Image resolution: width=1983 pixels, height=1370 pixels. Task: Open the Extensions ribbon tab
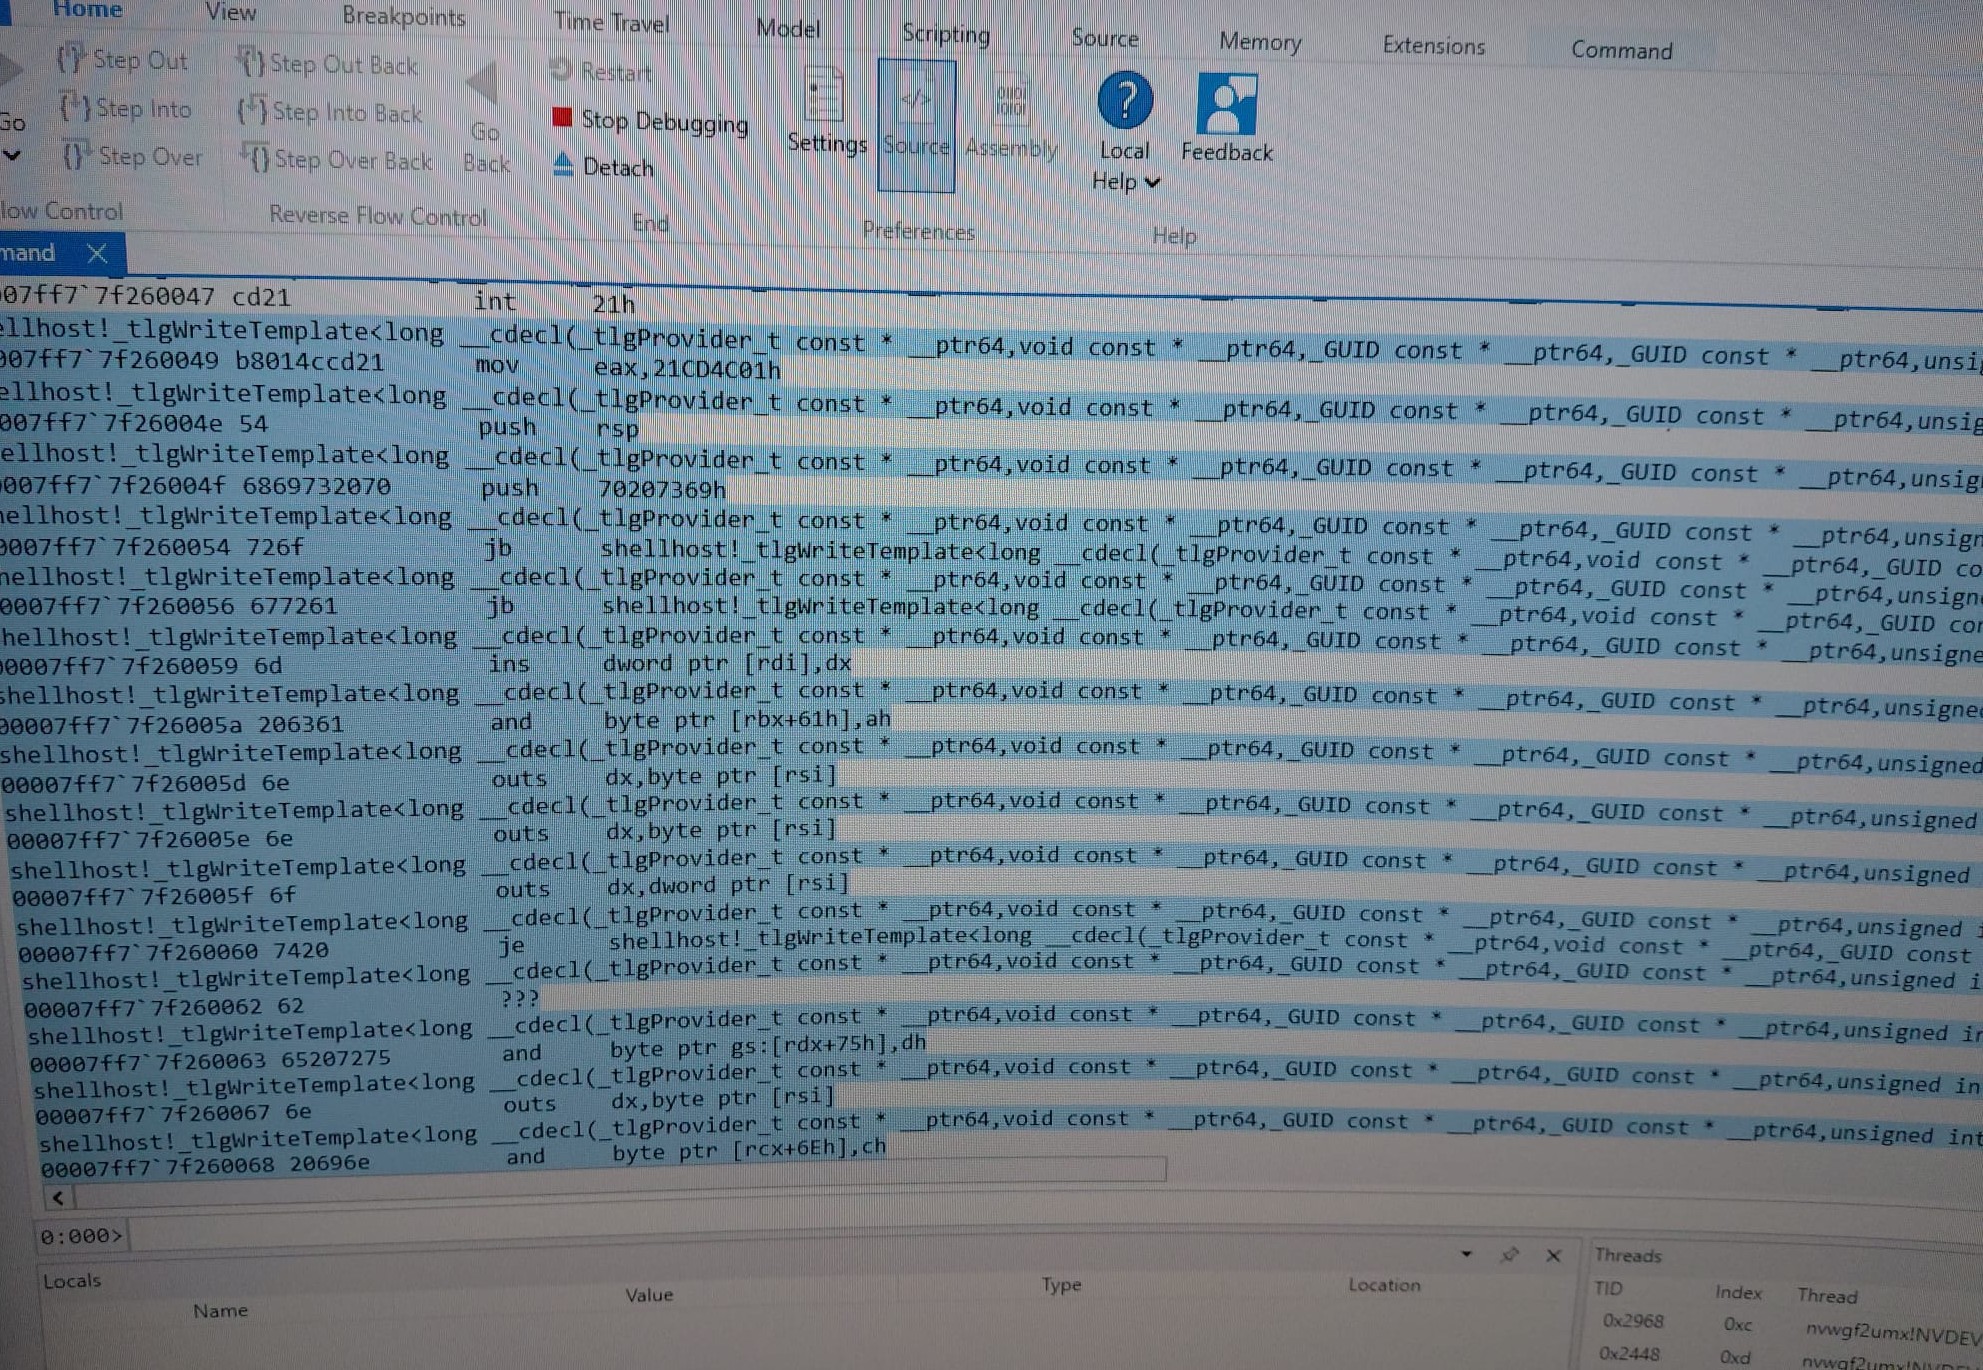tap(1433, 46)
